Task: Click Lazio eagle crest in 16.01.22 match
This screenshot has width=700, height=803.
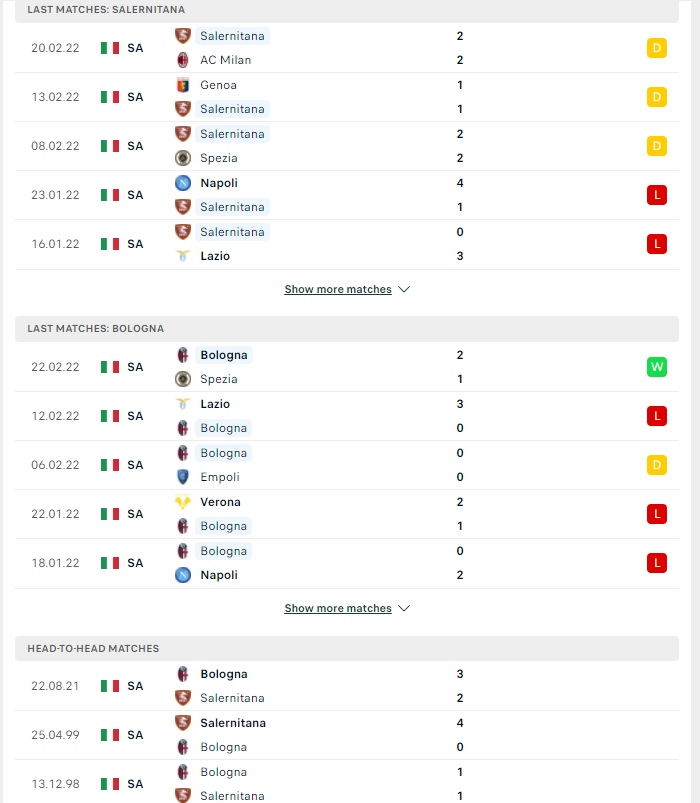Action: pos(183,256)
